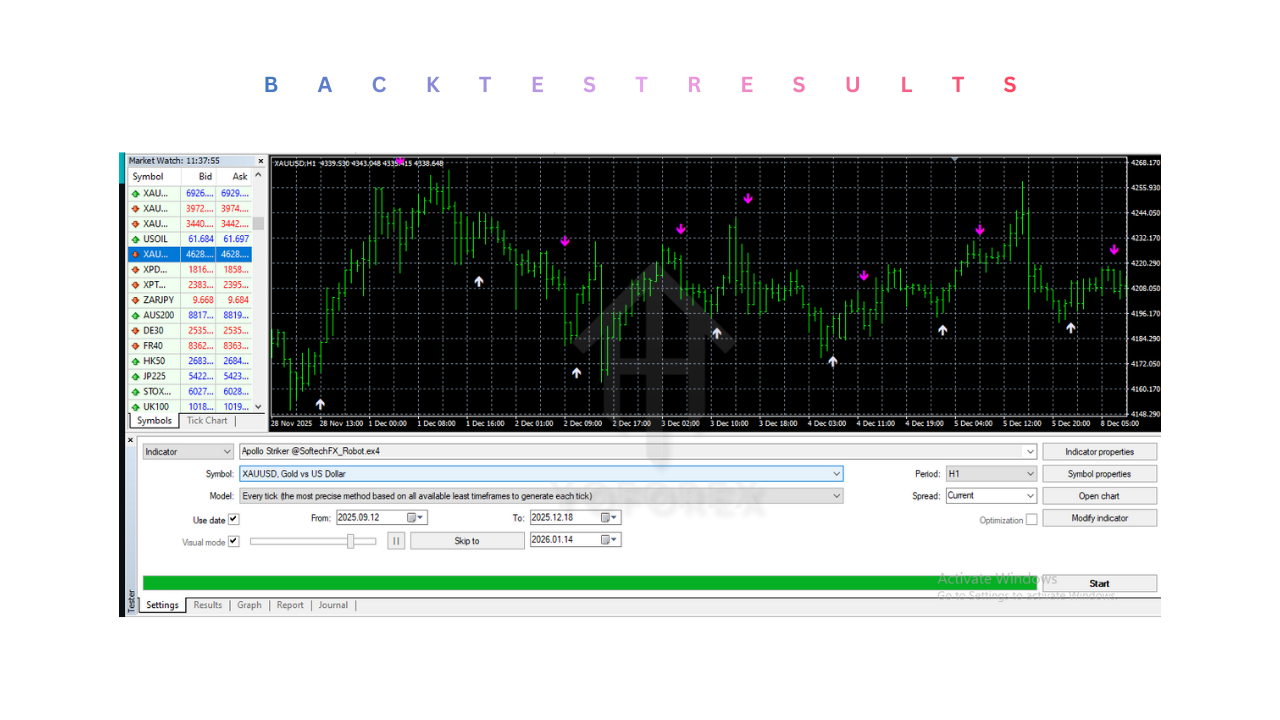Close the Tester panel
This screenshot has width=1280, height=720.
(x=130, y=440)
